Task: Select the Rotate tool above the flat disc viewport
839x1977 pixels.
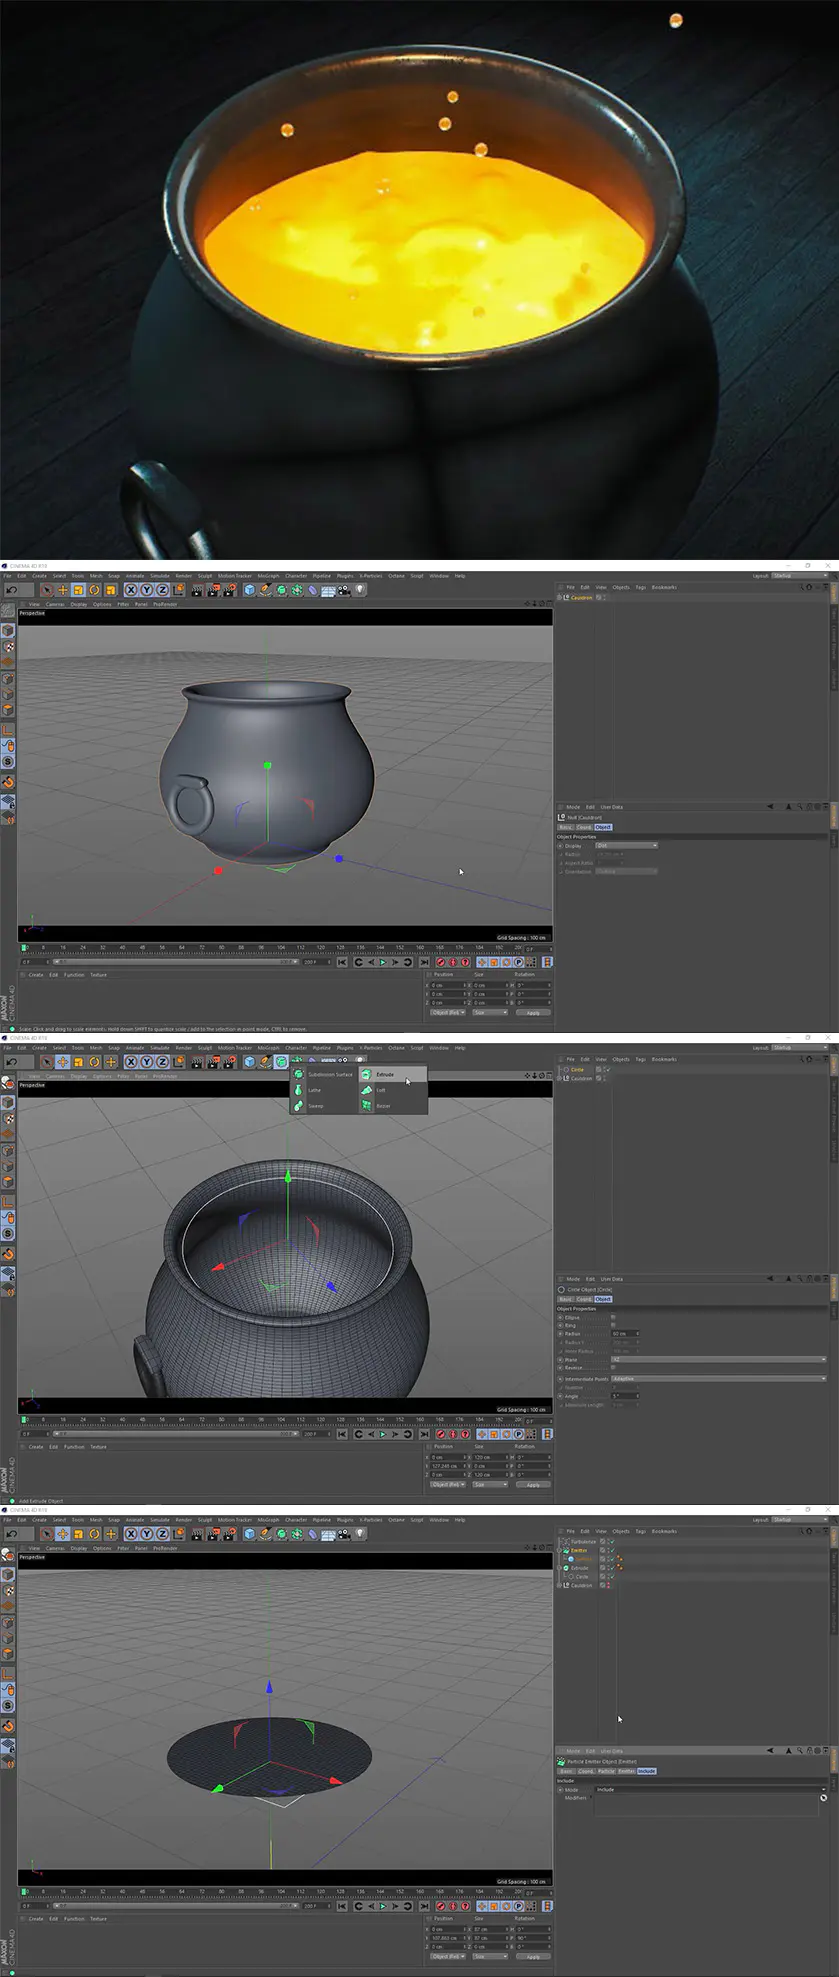Action: [93, 1534]
